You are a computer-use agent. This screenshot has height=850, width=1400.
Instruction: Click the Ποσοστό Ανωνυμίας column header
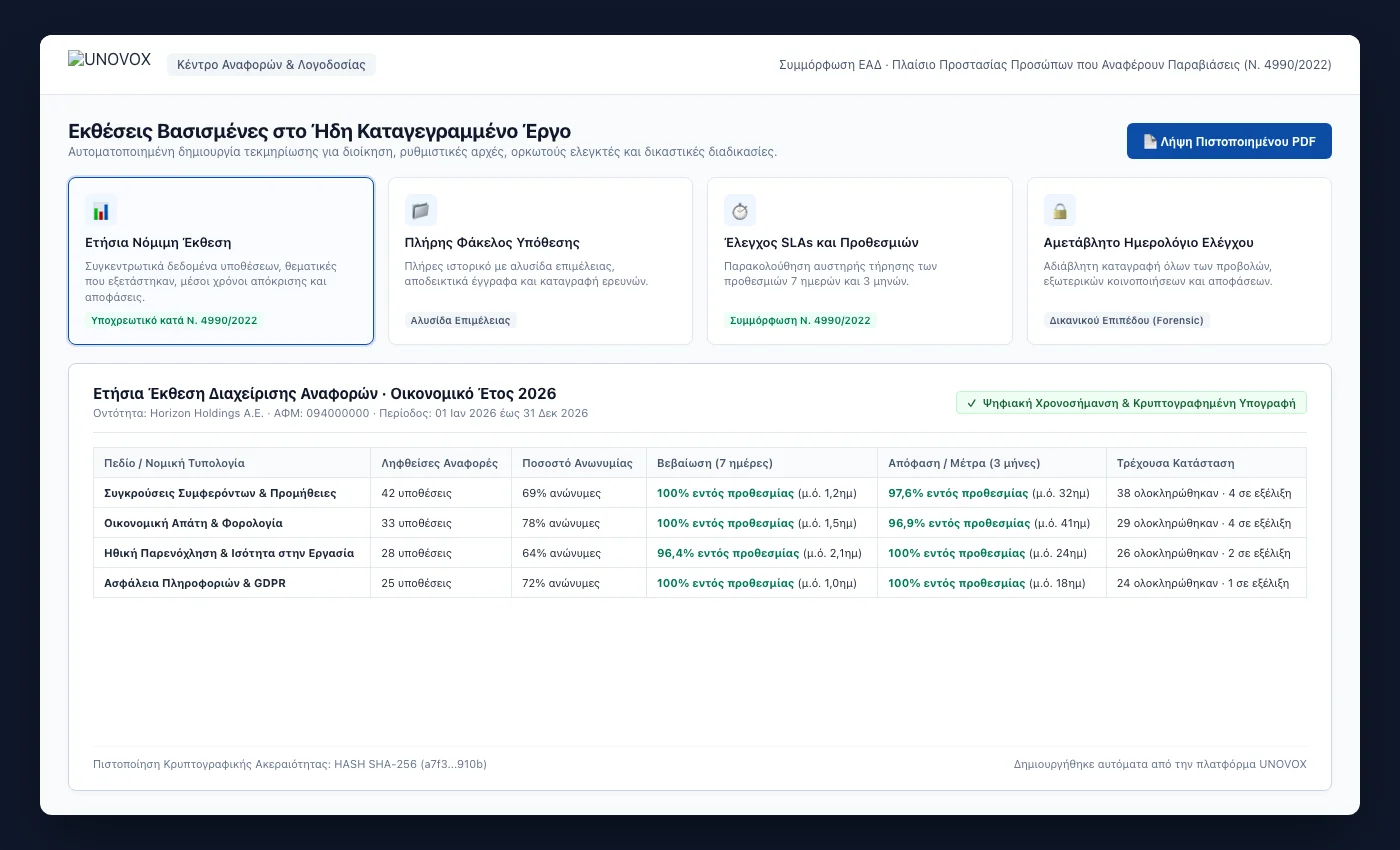(x=579, y=463)
